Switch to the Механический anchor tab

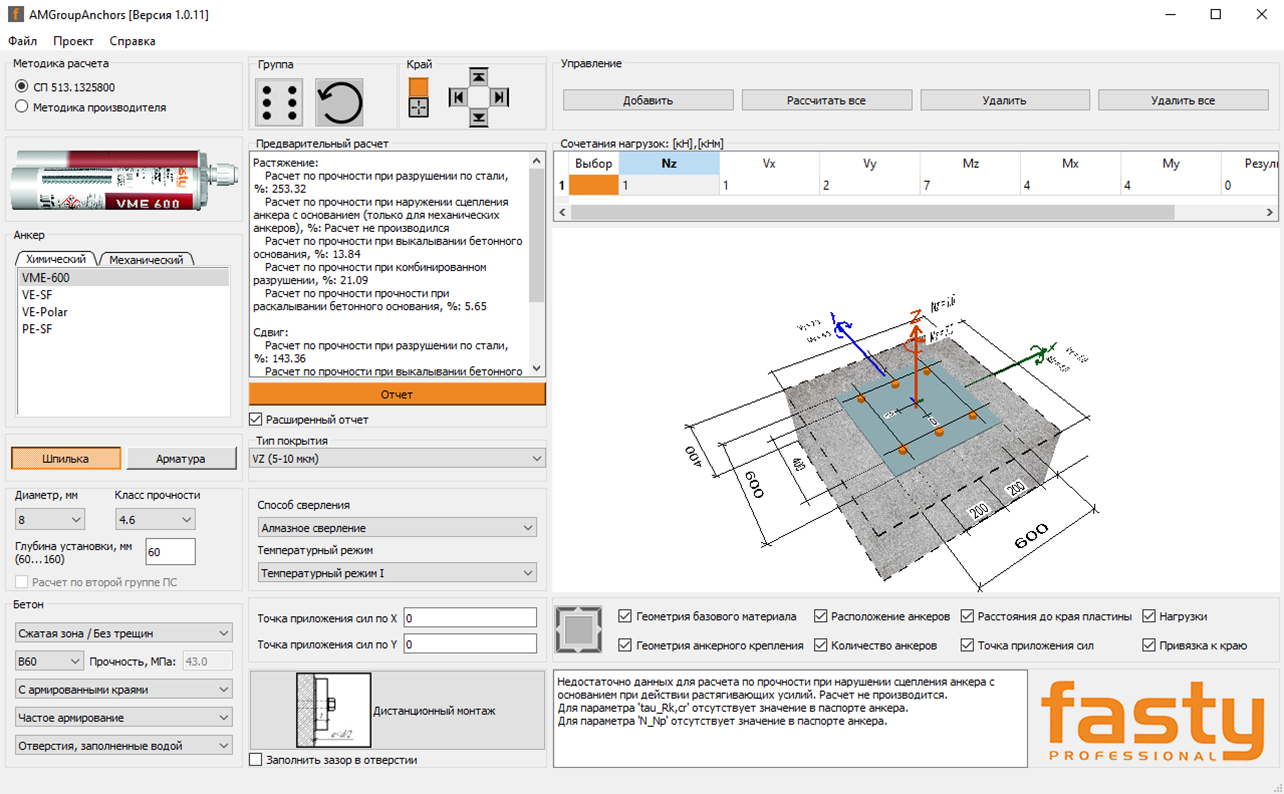(x=146, y=260)
